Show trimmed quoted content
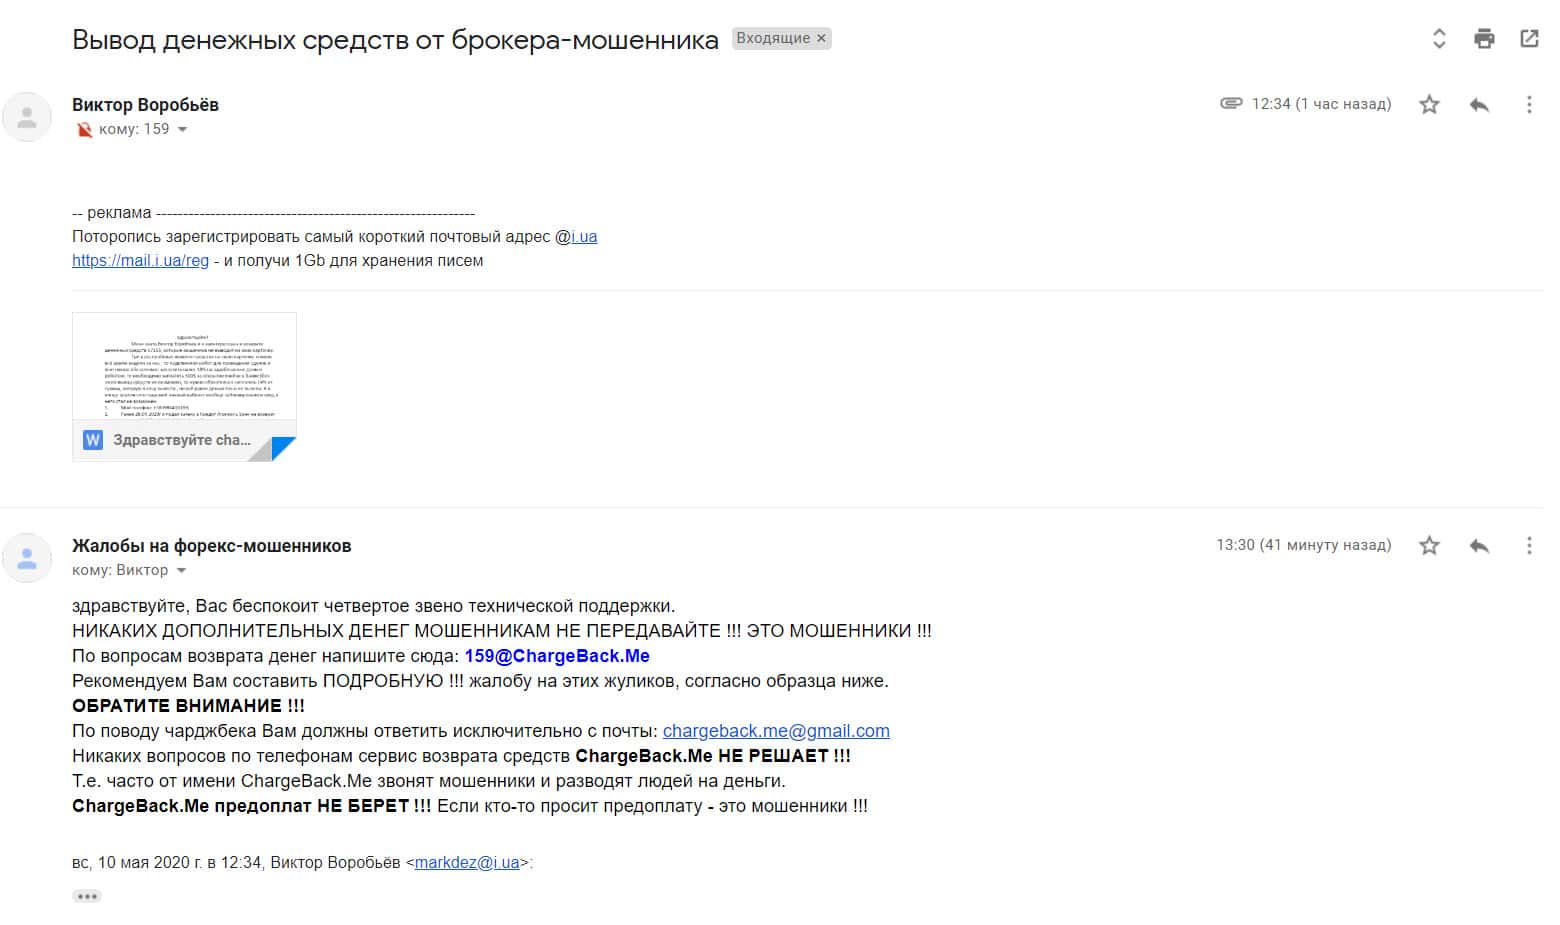Image resolution: width=1560 pixels, height=925 pixels. [x=87, y=896]
